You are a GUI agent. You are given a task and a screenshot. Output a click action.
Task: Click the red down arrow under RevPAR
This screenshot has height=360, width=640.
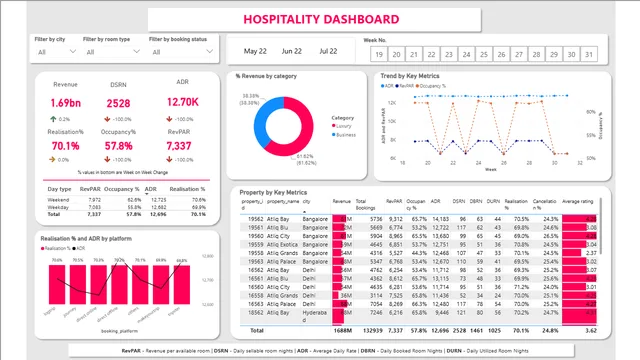(169, 160)
